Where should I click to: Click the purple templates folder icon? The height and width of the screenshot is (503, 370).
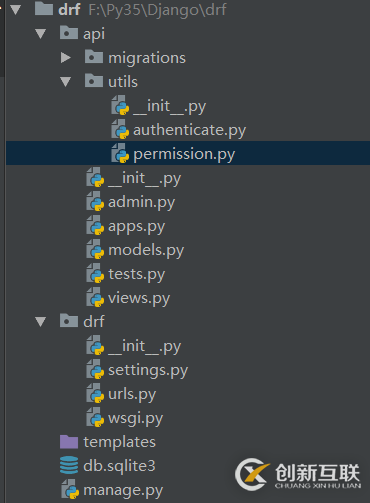(x=69, y=442)
